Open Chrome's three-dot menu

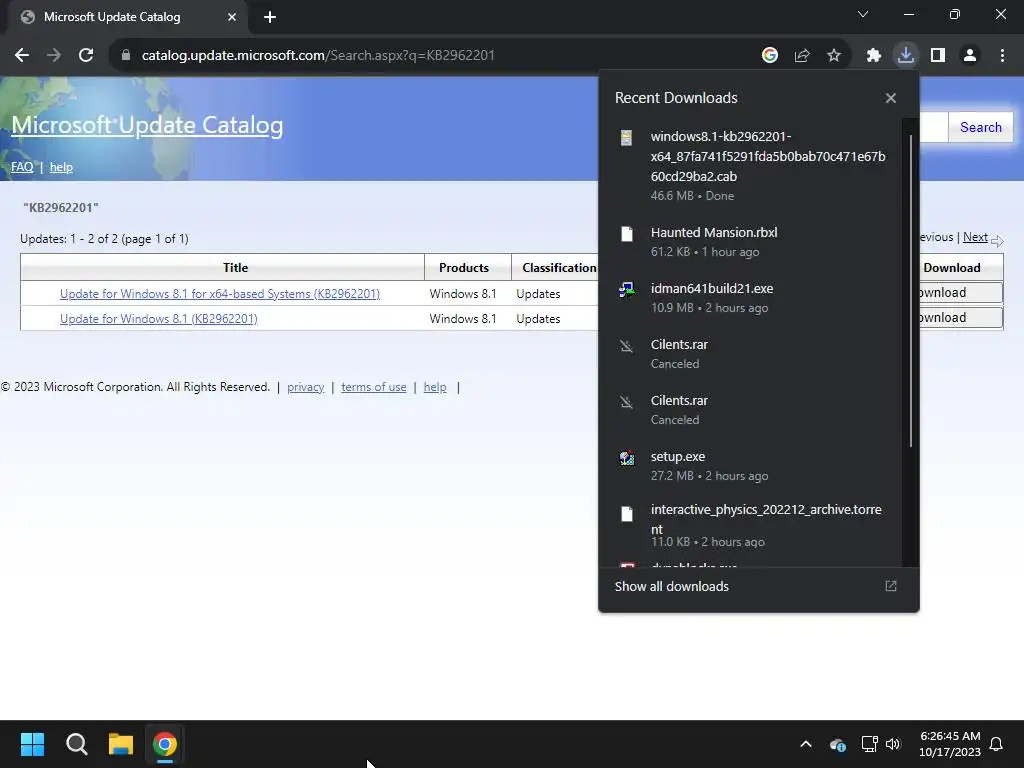point(1002,56)
